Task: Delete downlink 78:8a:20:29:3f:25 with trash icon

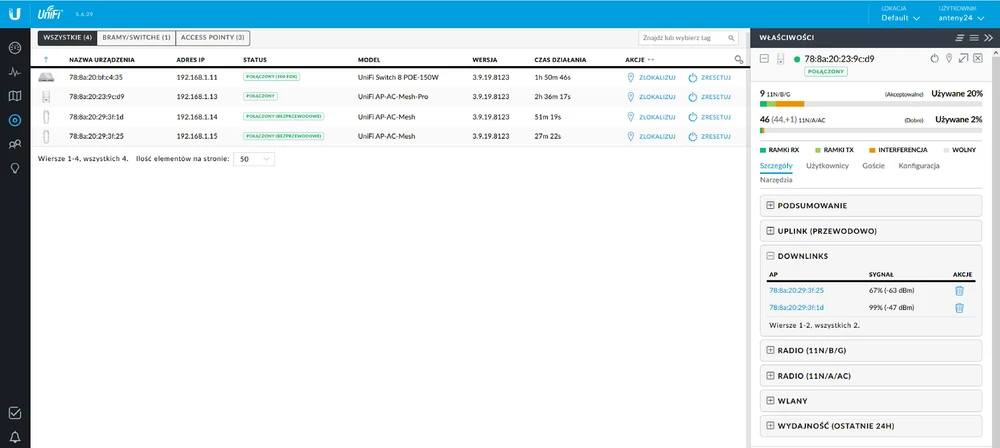Action: pos(959,290)
